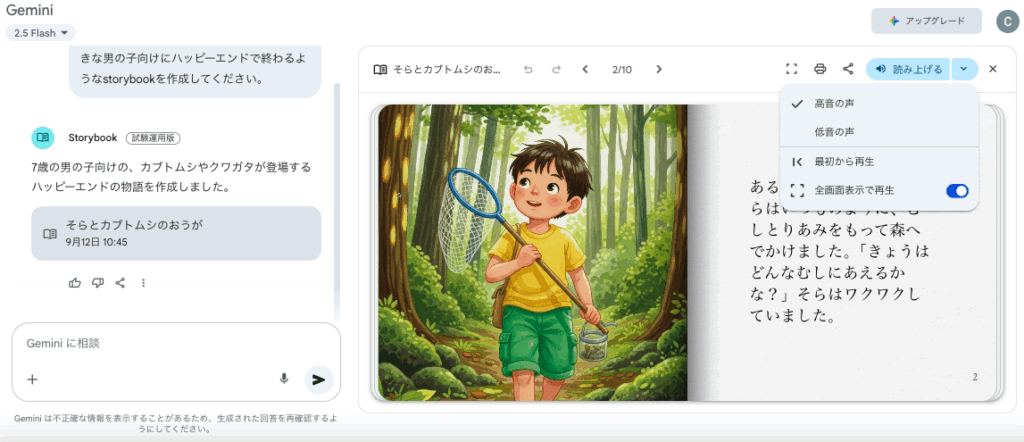This screenshot has height=442, width=1024.
Task: Click the Gemini に相談 input field
Action: tap(176, 343)
